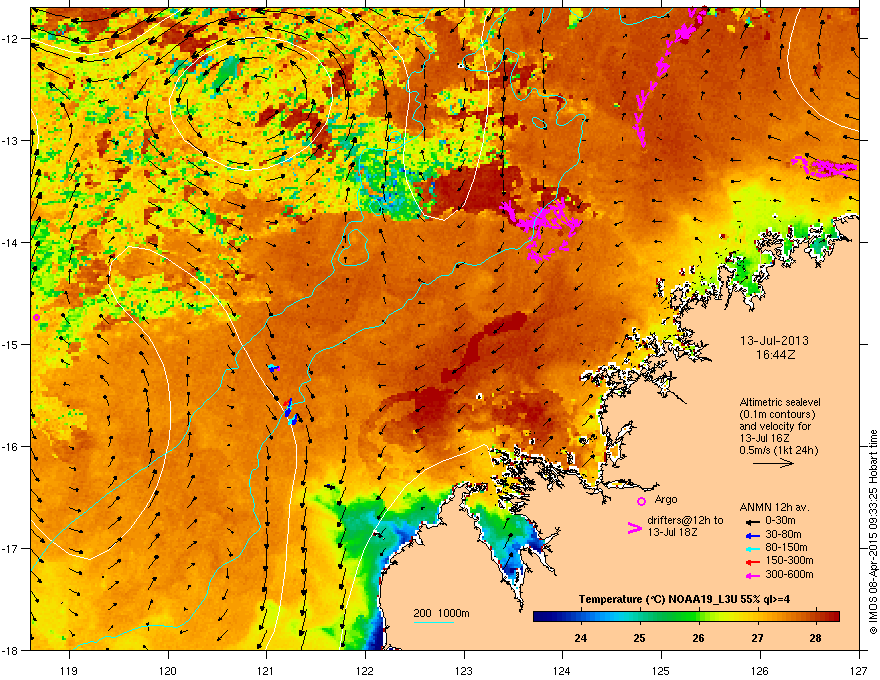Click the '-14' latitude axis label
The height and width of the screenshot is (680, 880).
(x=10, y=242)
